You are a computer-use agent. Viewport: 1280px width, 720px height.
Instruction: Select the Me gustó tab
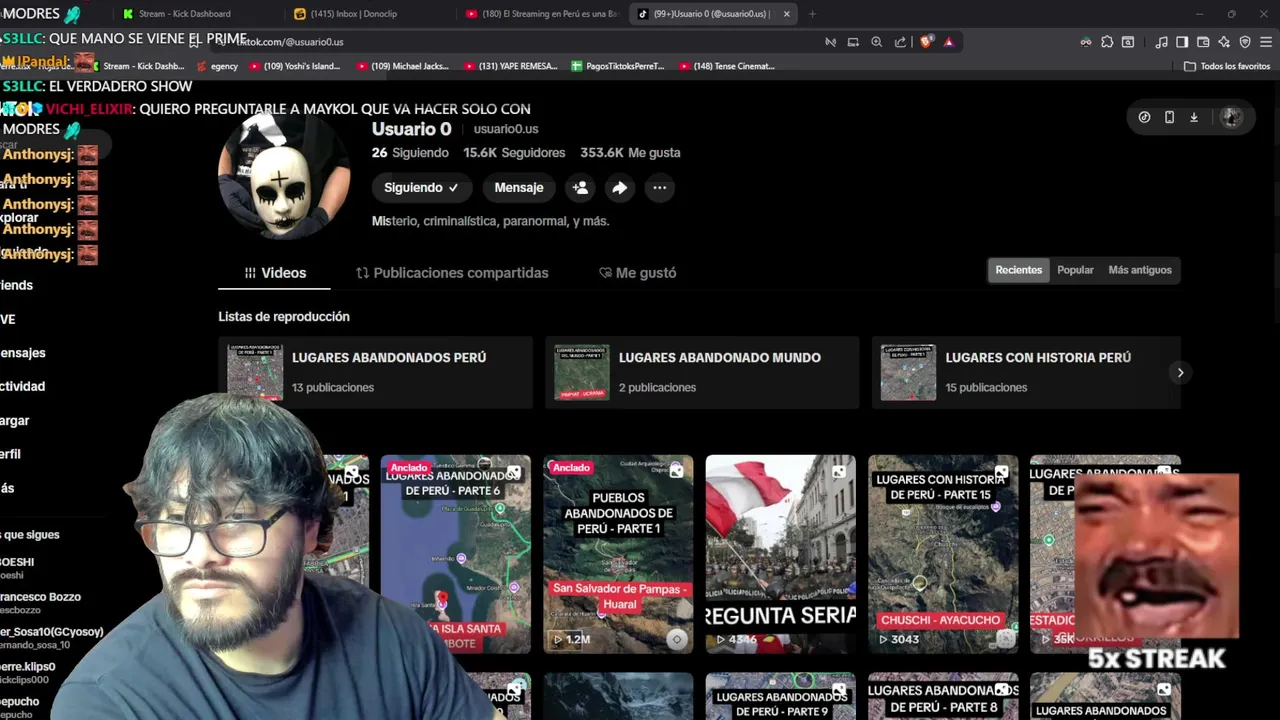point(638,273)
